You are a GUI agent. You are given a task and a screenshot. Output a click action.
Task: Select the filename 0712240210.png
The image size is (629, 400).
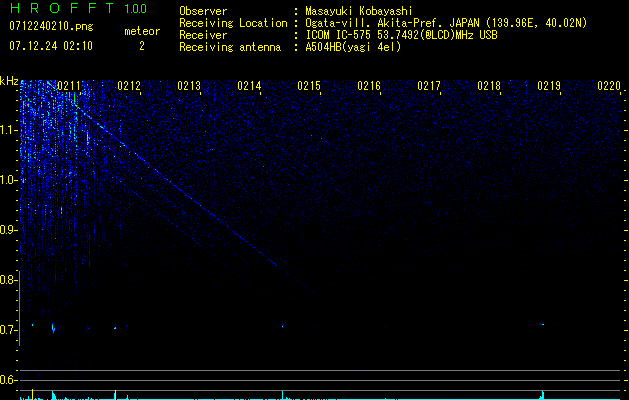pos(51,26)
